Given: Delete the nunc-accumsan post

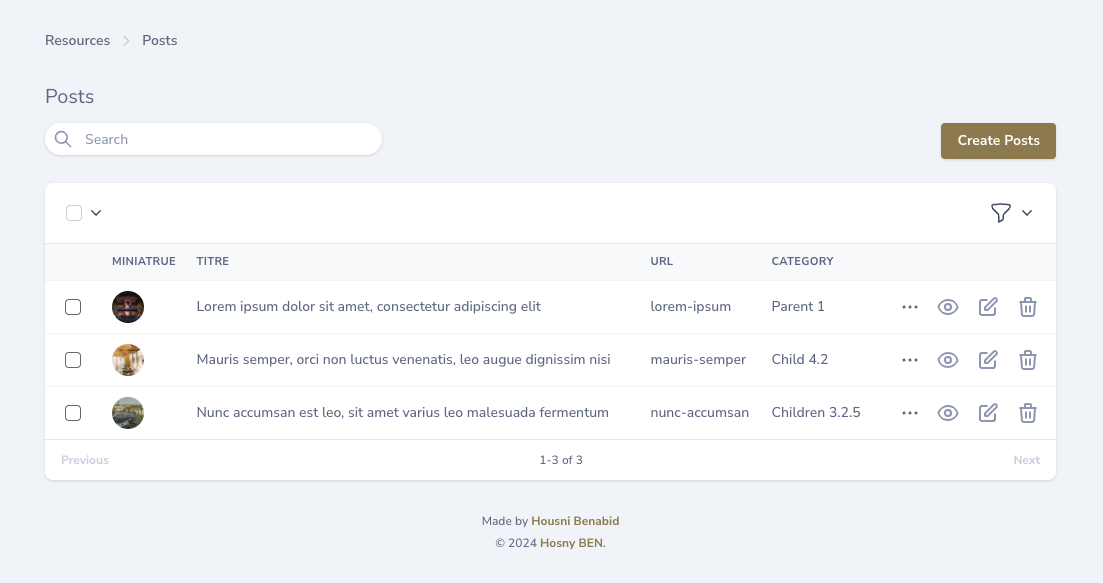Looking at the screenshot, I should [x=1027, y=412].
